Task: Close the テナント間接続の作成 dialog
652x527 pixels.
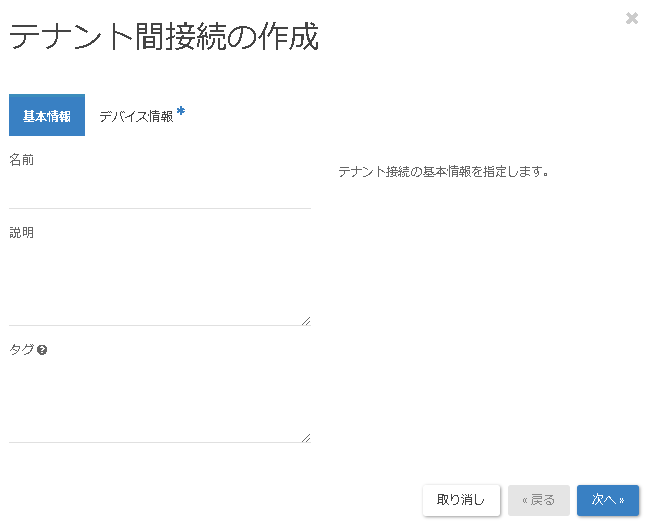Action: [631, 18]
